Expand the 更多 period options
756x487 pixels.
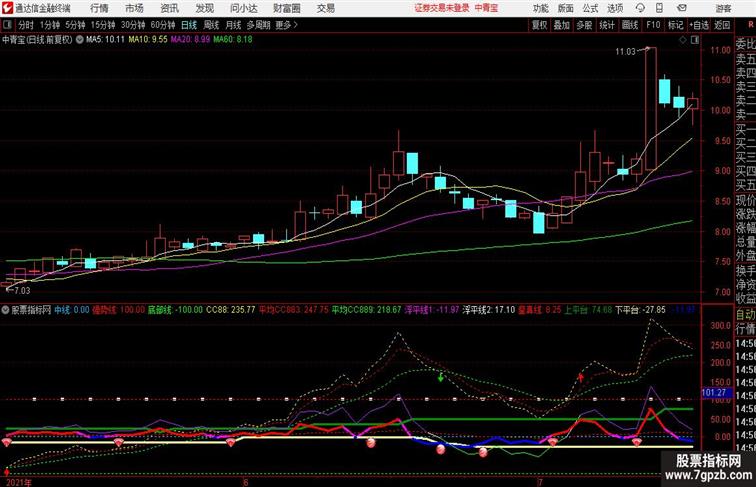click(x=287, y=25)
